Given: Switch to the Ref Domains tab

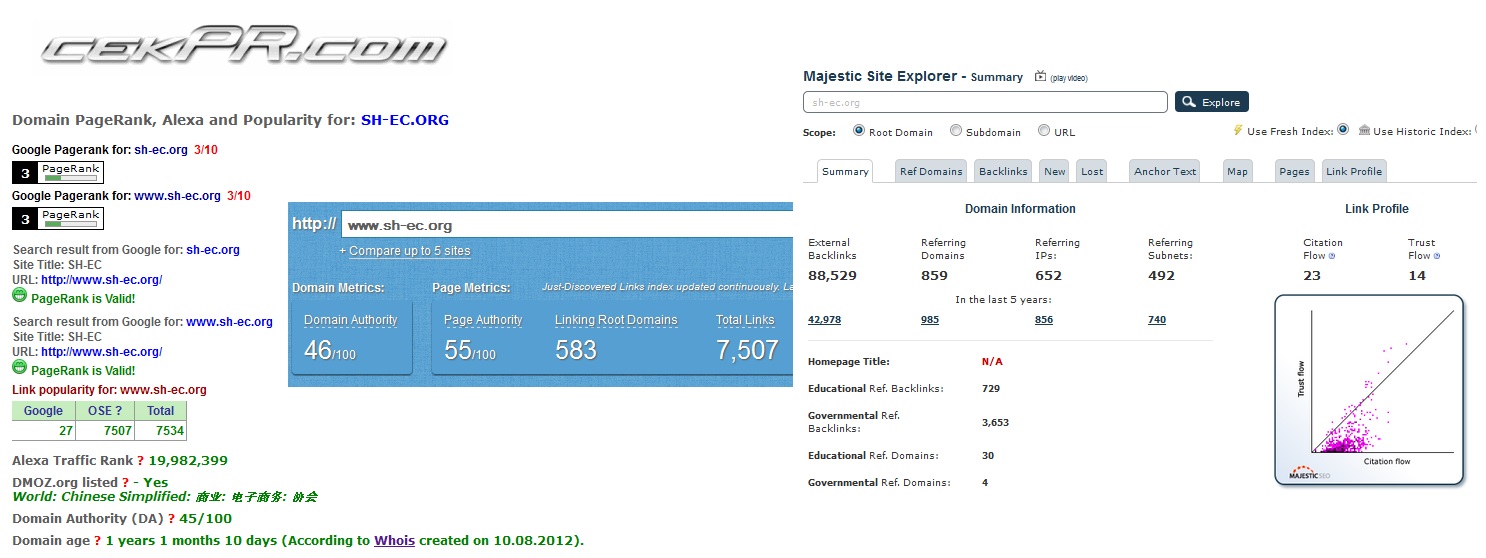Looking at the screenshot, I should pyautogui.click(x=931, y=171).
